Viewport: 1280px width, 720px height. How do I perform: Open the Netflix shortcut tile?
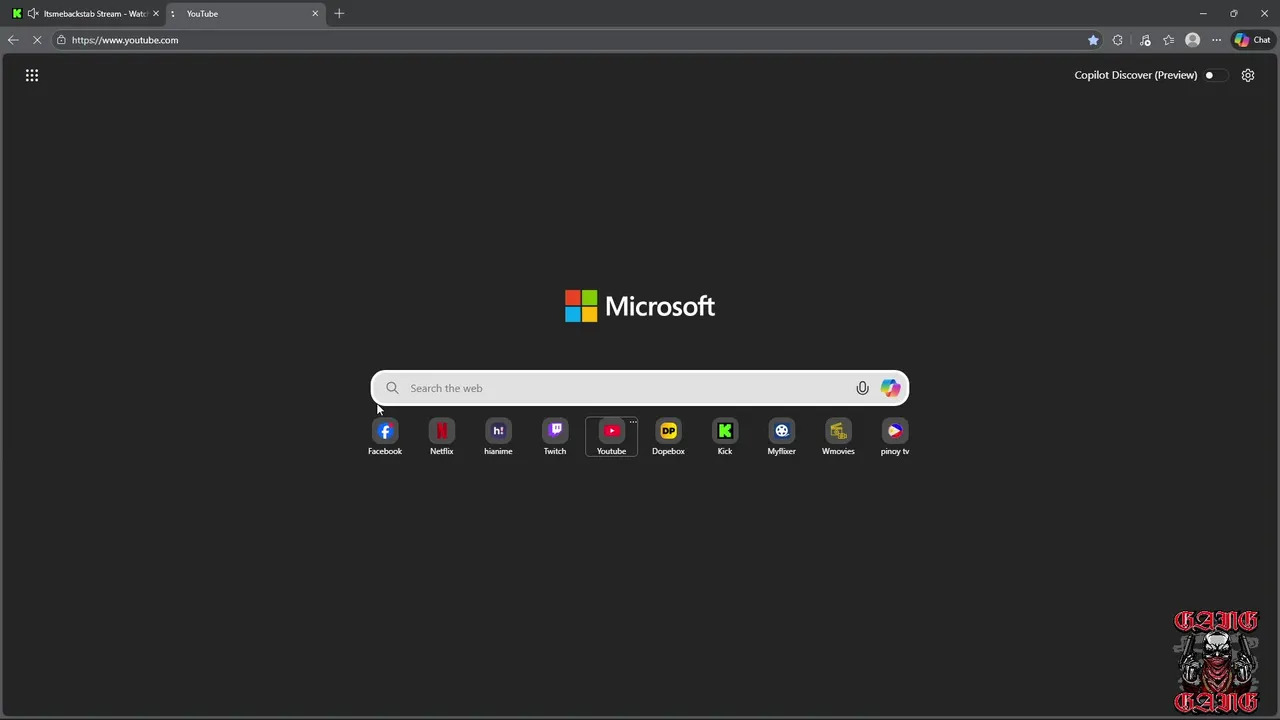pyautogui.click(x=441, y=437)
